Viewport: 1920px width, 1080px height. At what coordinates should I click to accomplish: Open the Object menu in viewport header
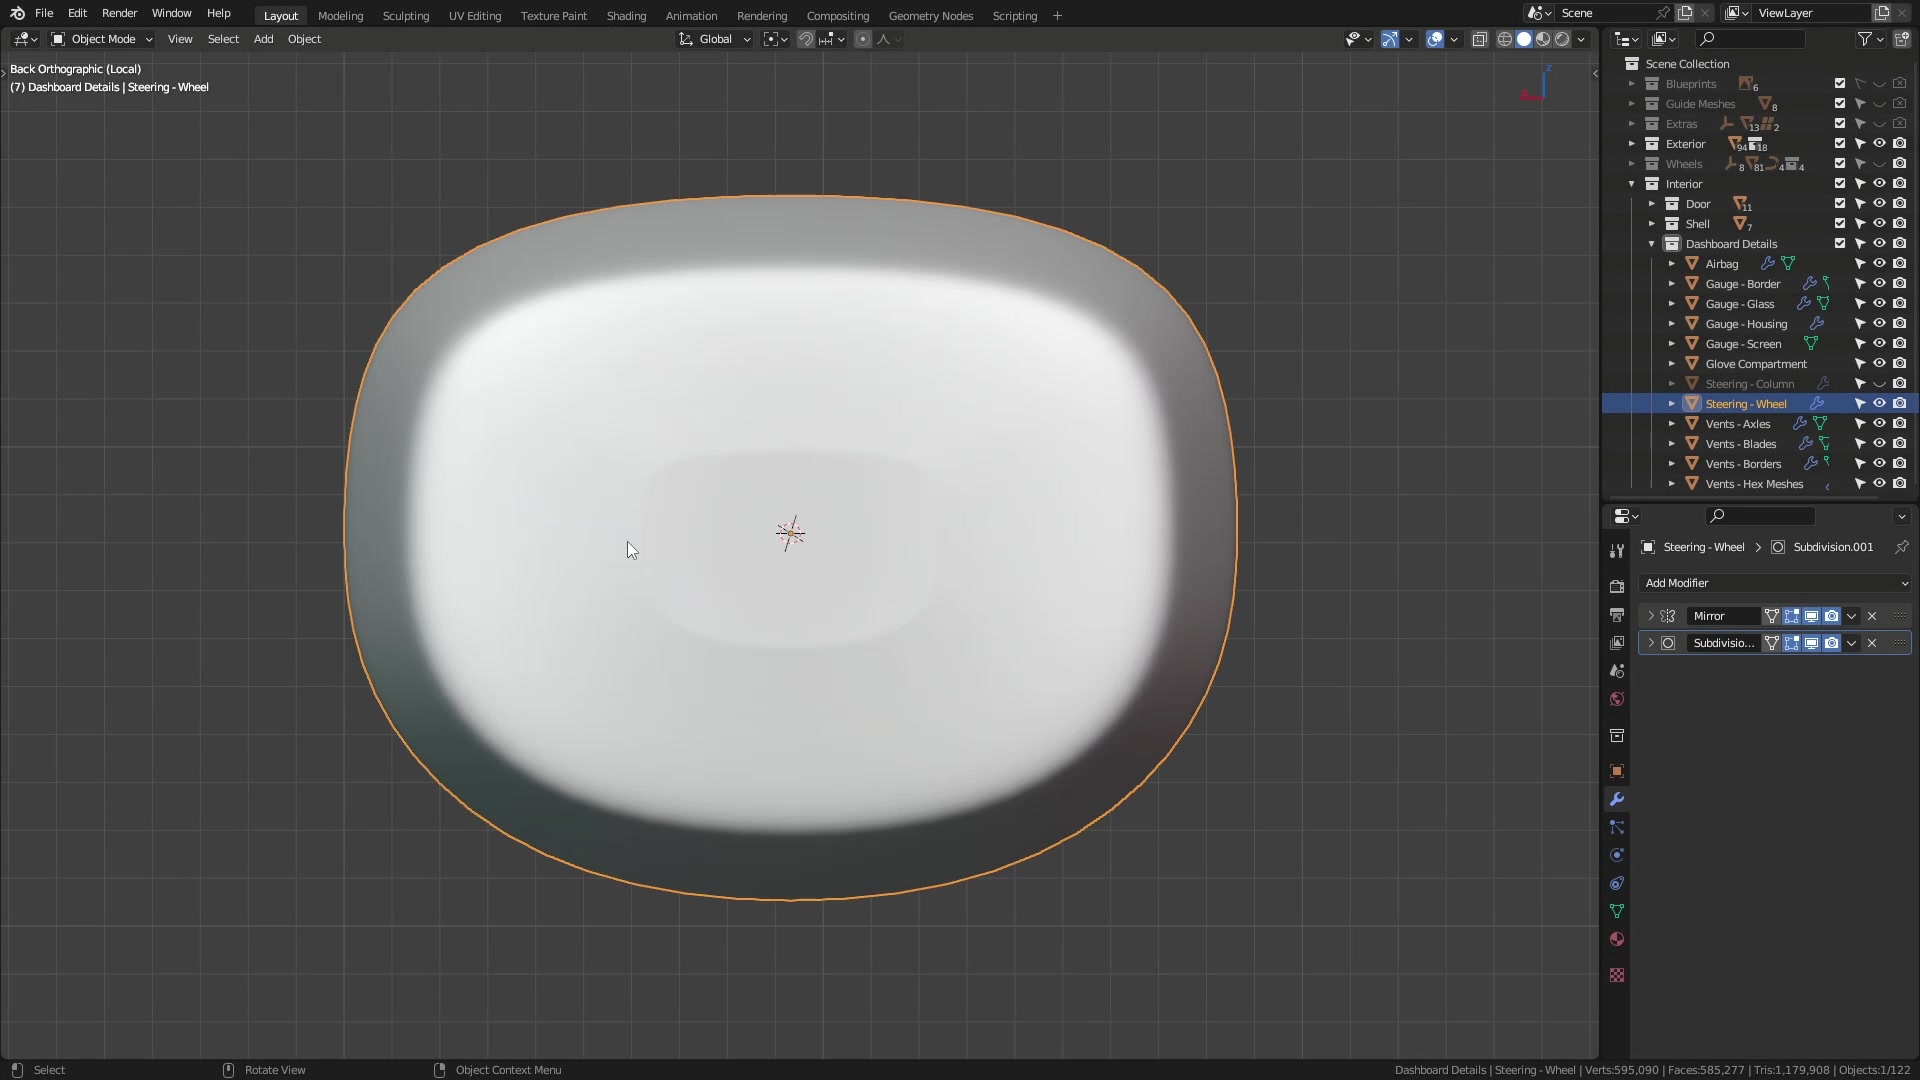[x=304, y=39]
